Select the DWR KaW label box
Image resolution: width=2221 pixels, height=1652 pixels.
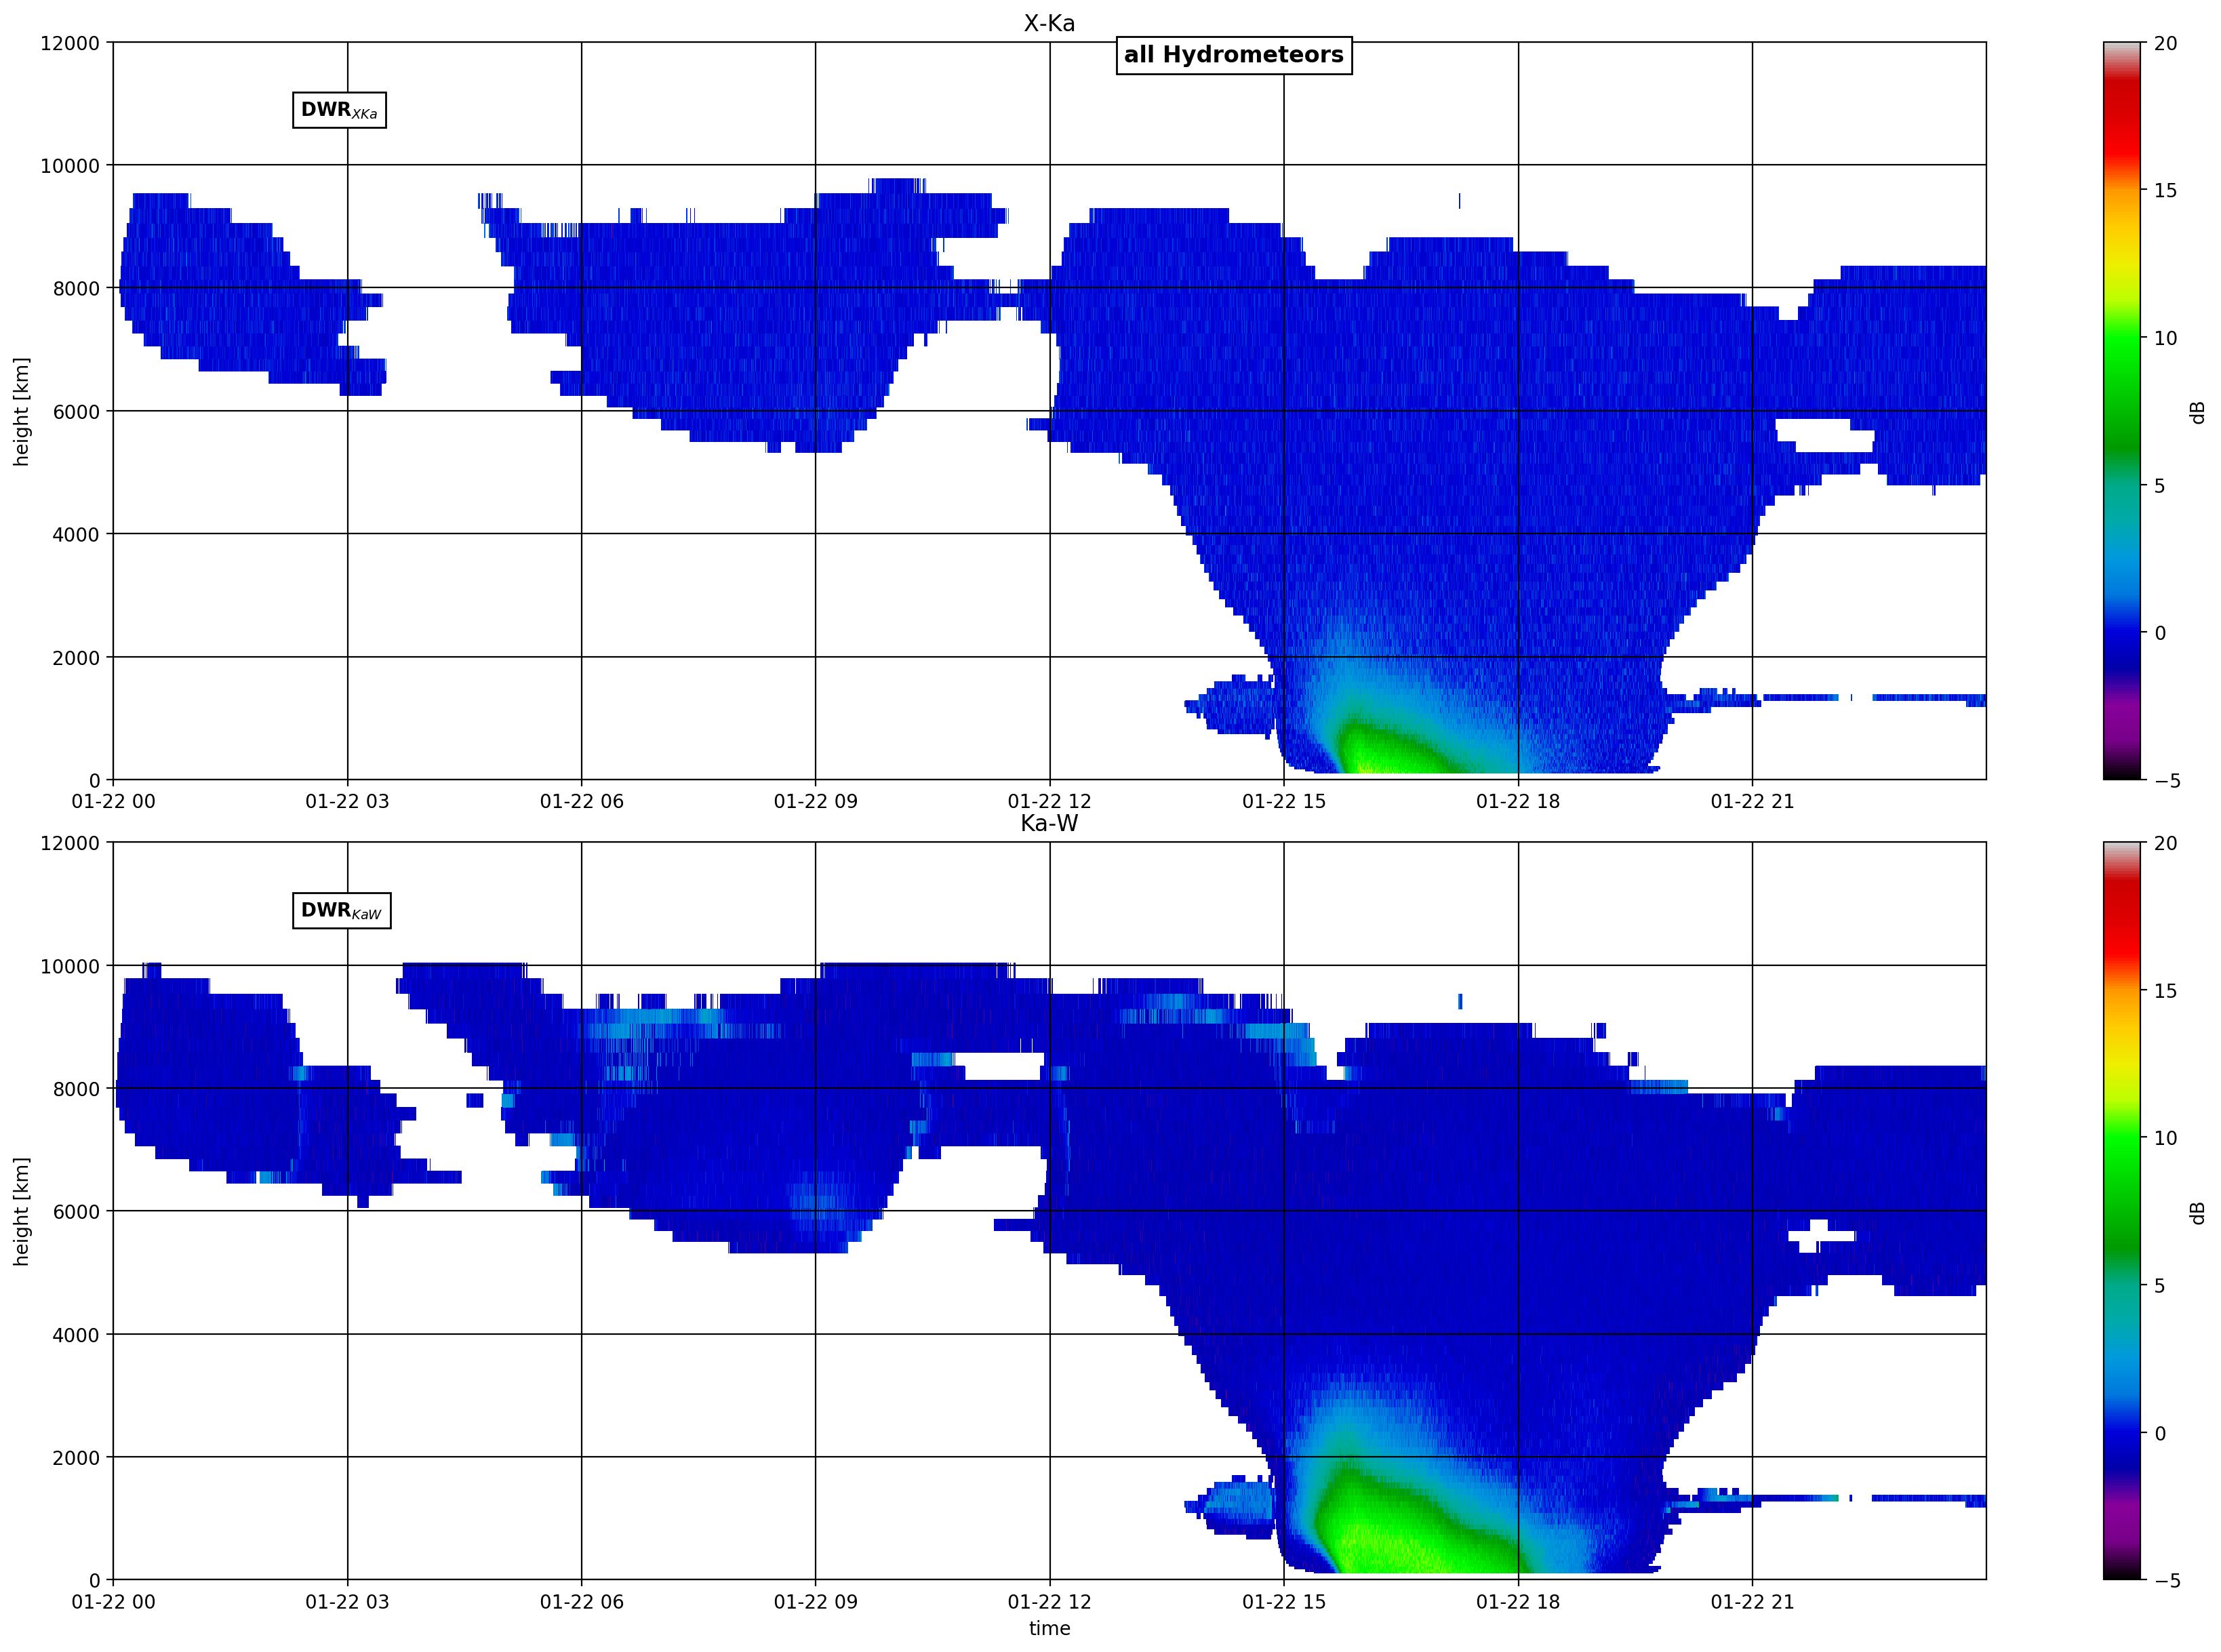[x=341, y=910]
